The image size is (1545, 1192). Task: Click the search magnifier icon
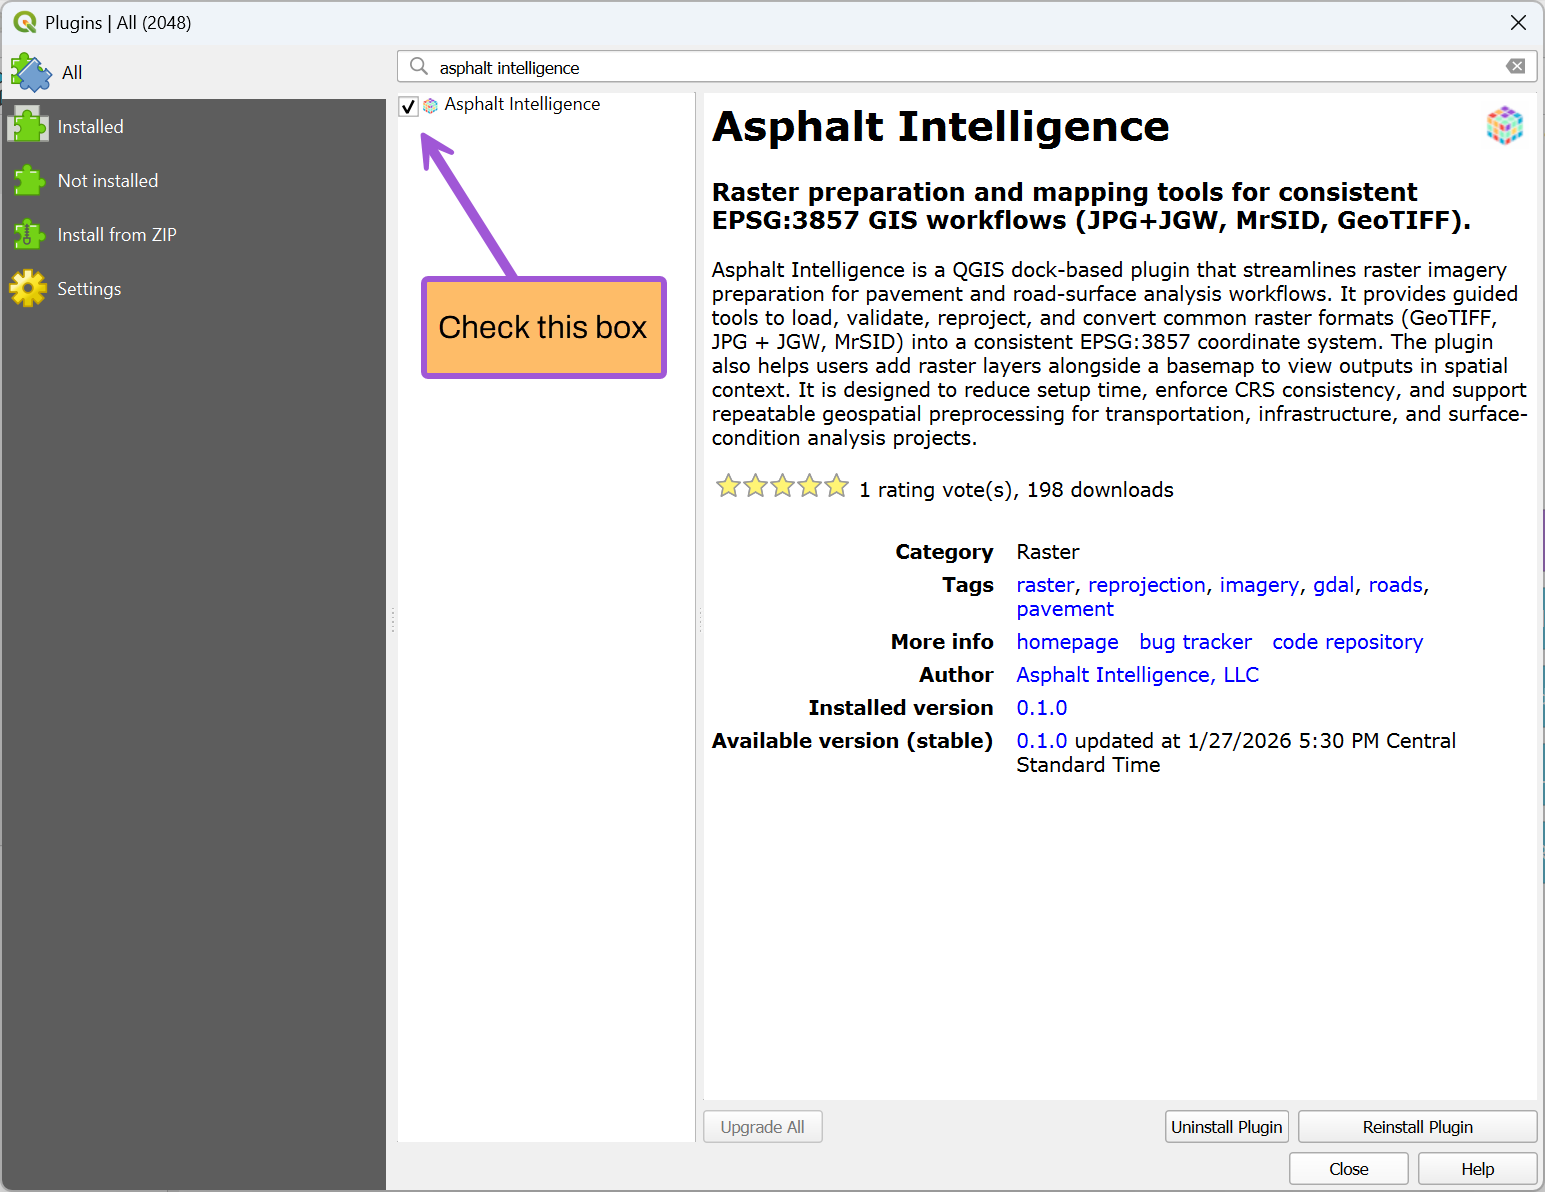[418, 66]
